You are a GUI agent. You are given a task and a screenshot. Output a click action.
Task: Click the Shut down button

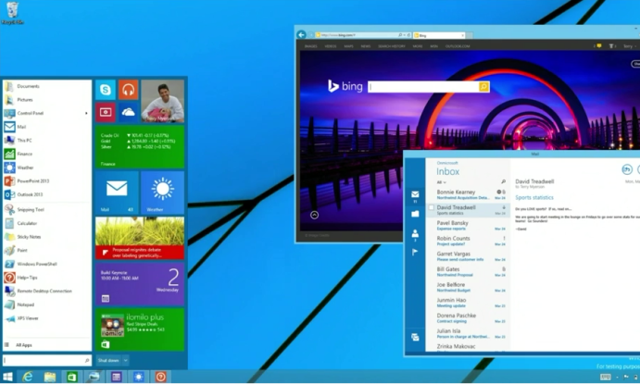(109, 360)
